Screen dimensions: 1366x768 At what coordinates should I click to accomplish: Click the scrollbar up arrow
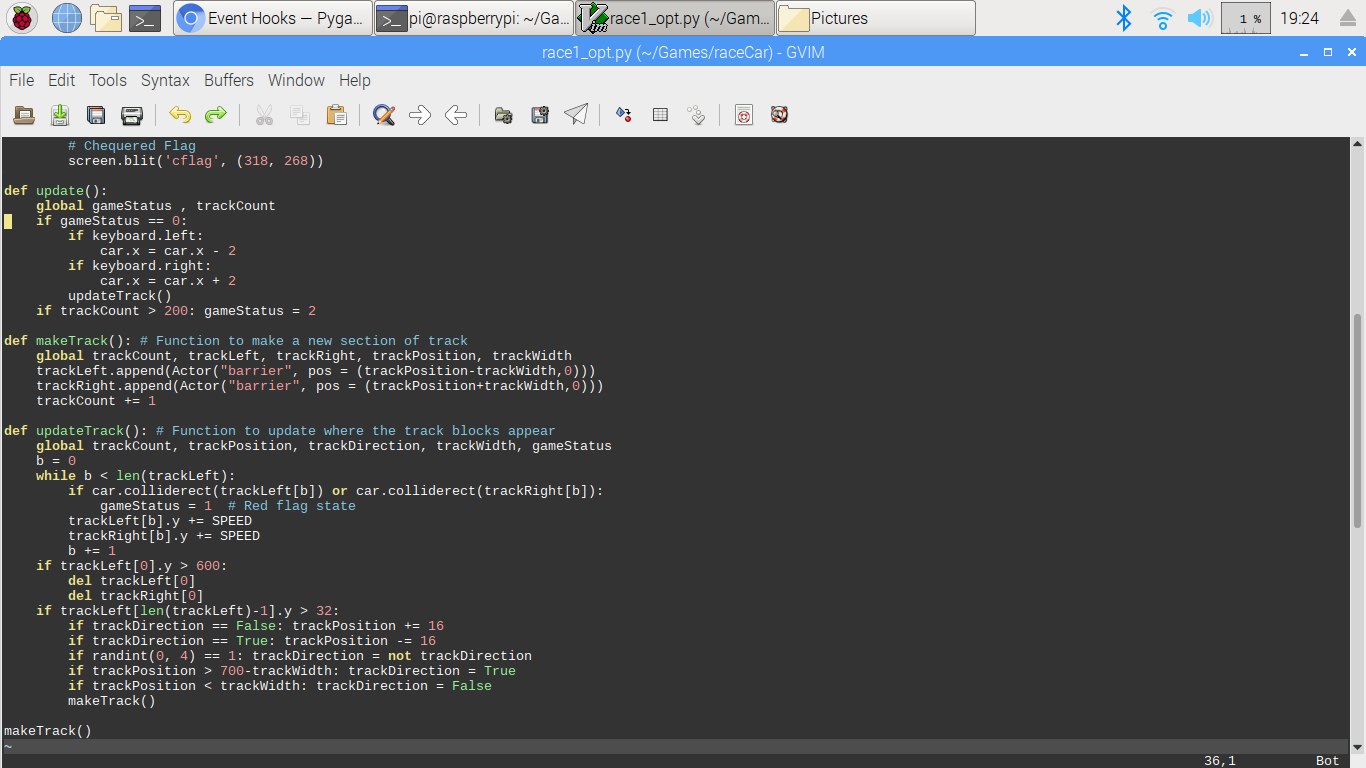tap(1357, 145)
